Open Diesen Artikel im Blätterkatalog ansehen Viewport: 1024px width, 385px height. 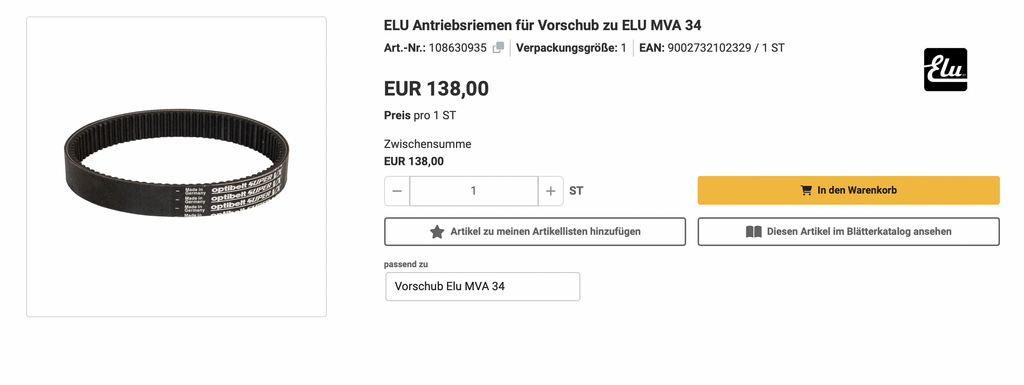pos(848,232)
